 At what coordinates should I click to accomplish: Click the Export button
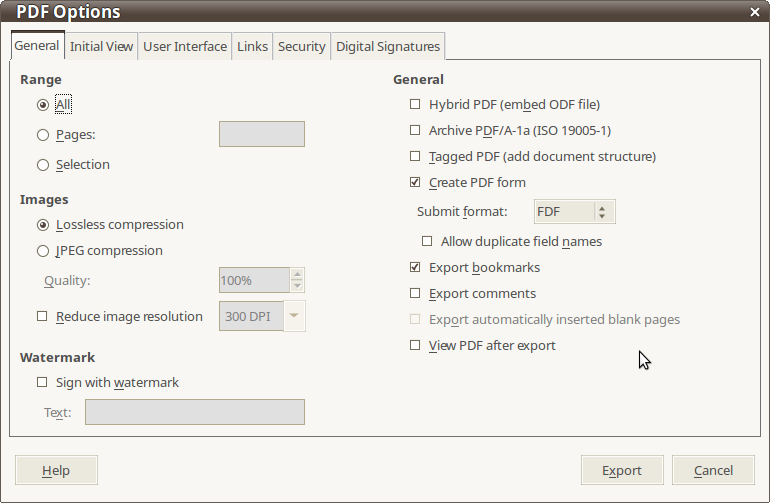pos(622,470)
